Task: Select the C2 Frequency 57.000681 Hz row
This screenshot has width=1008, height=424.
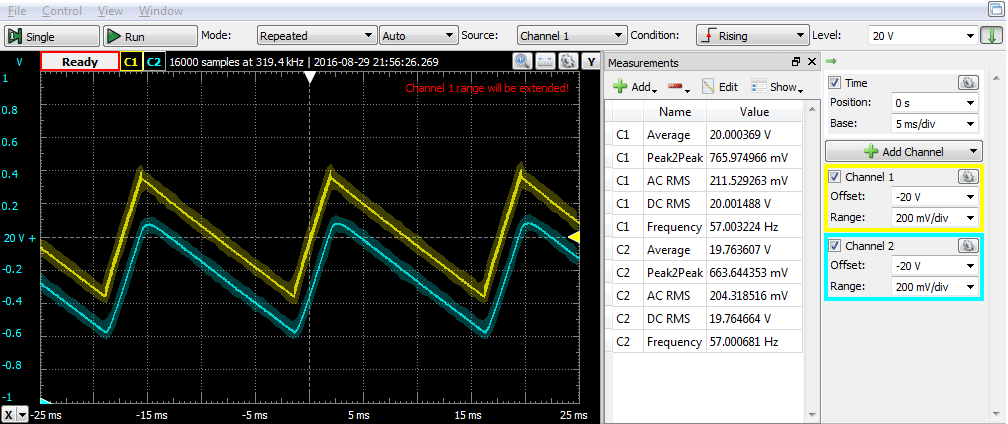Action: [707, 342]
